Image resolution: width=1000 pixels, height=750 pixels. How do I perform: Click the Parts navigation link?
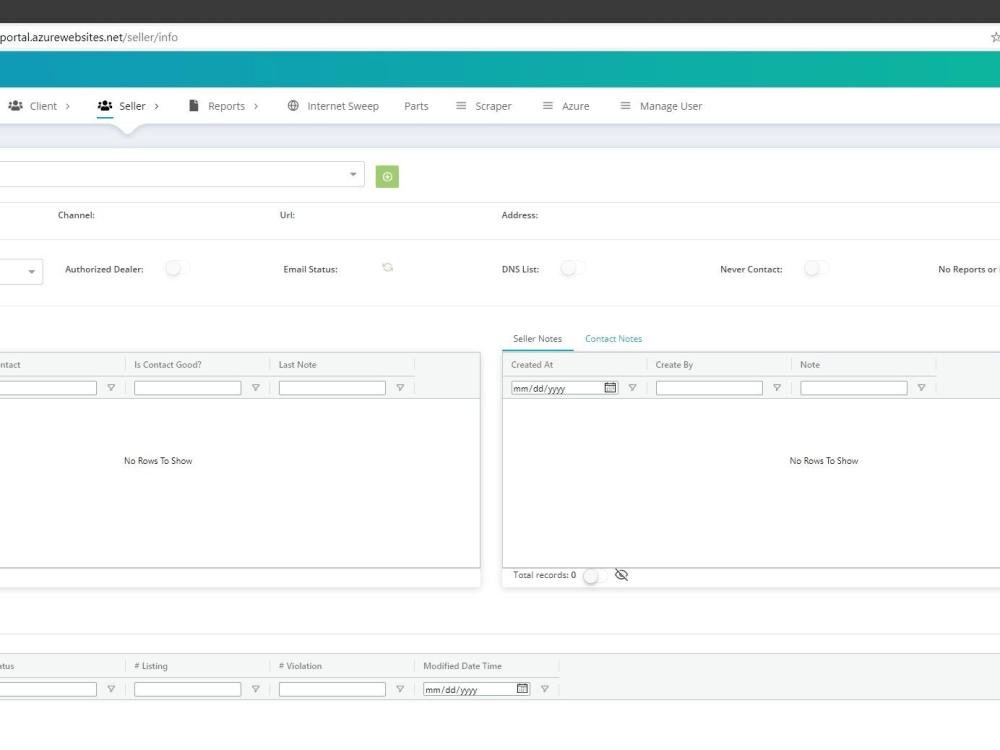tap(416, 105)
